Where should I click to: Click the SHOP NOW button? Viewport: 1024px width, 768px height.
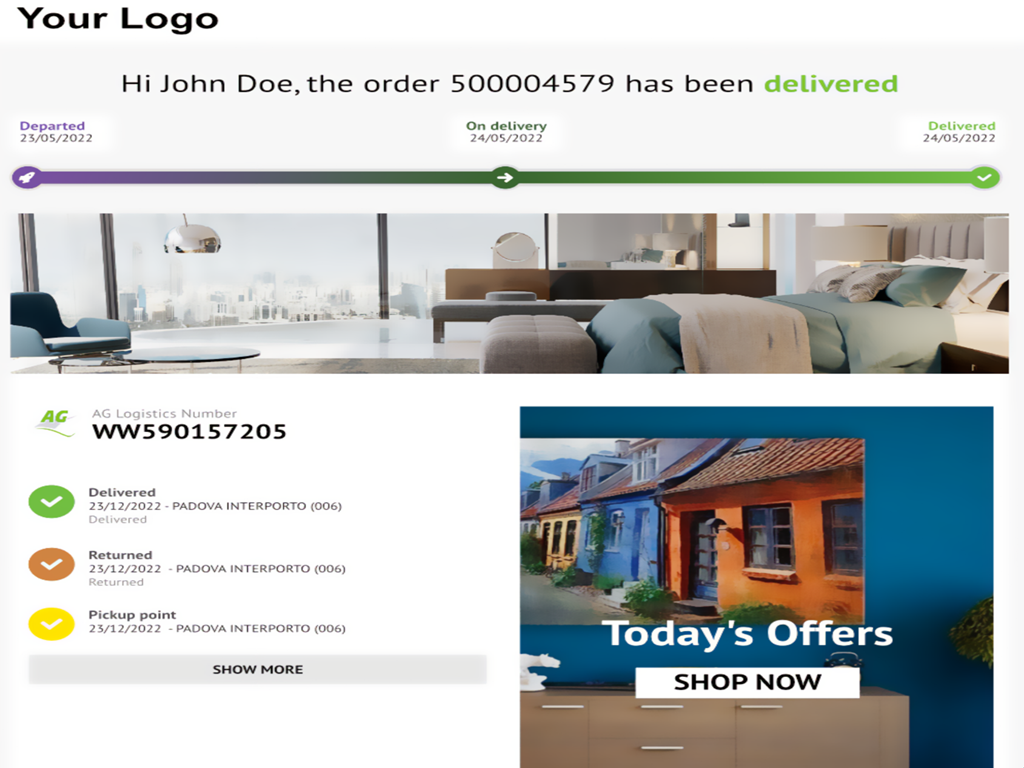click(747, 682)
